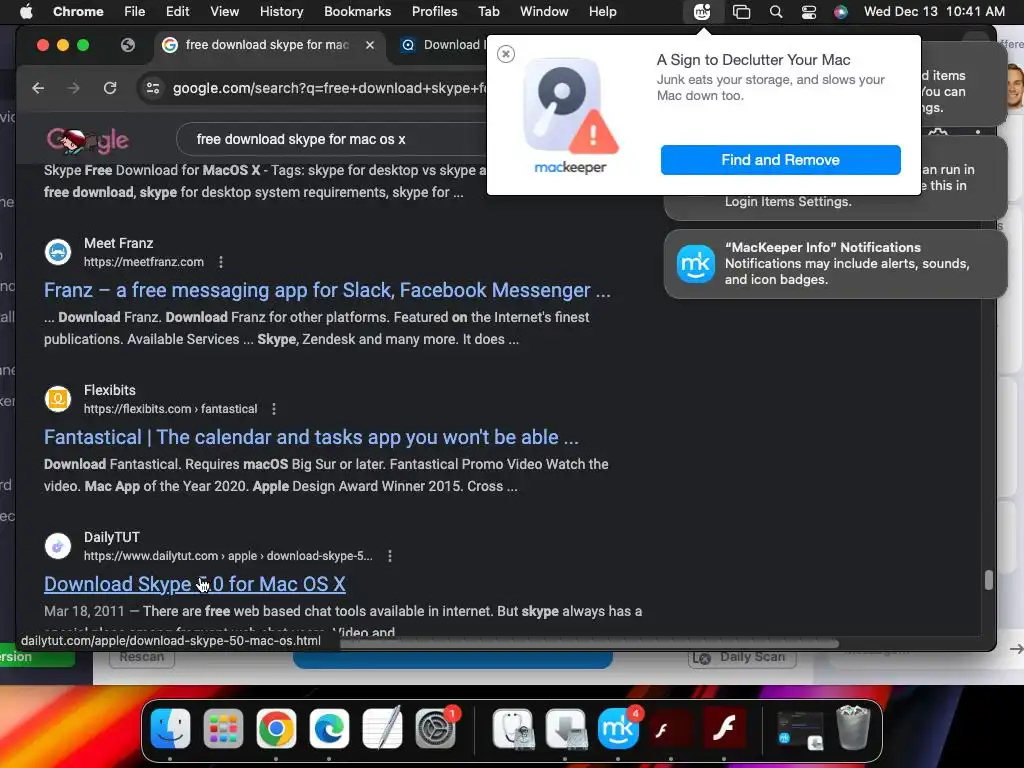Image resolution: width=1024 pixels, height=768 pixels.
Task: Click the Google search box
Action: [x=333, y=139]
